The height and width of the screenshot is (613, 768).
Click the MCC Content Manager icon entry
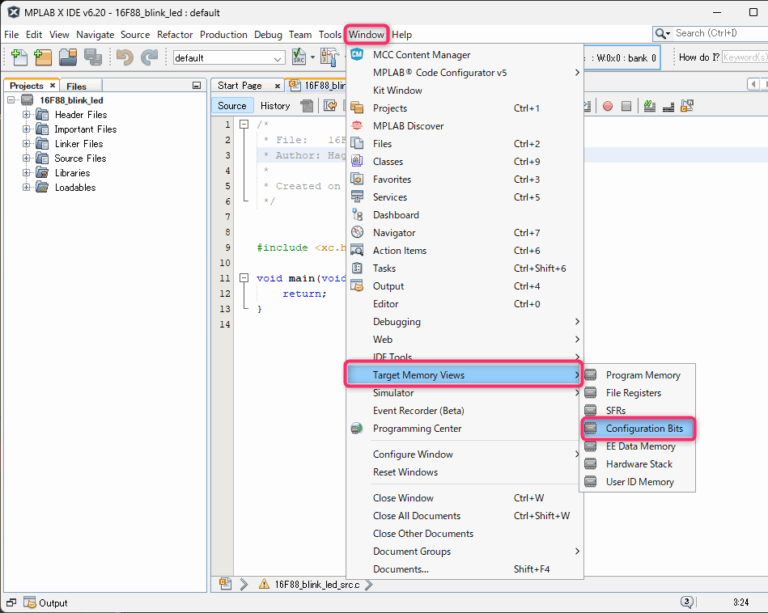(358, 55)
